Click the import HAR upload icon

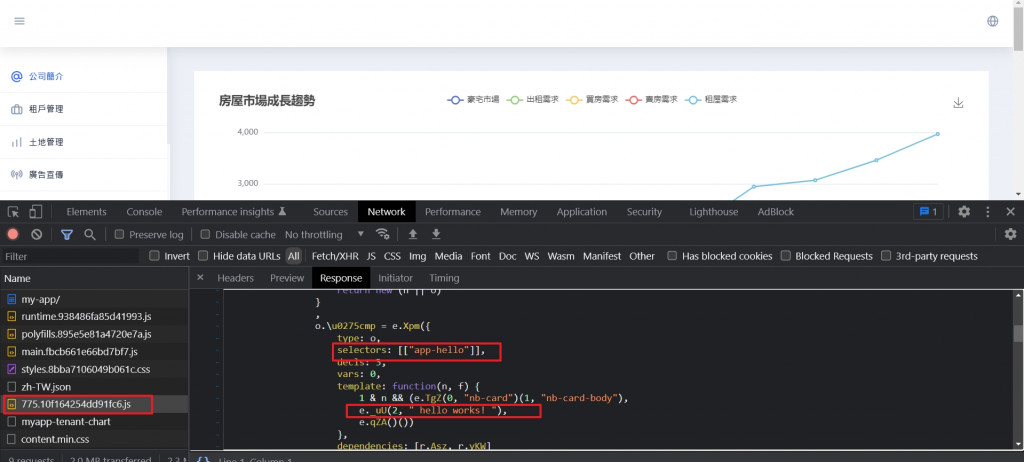coord(413,234)
